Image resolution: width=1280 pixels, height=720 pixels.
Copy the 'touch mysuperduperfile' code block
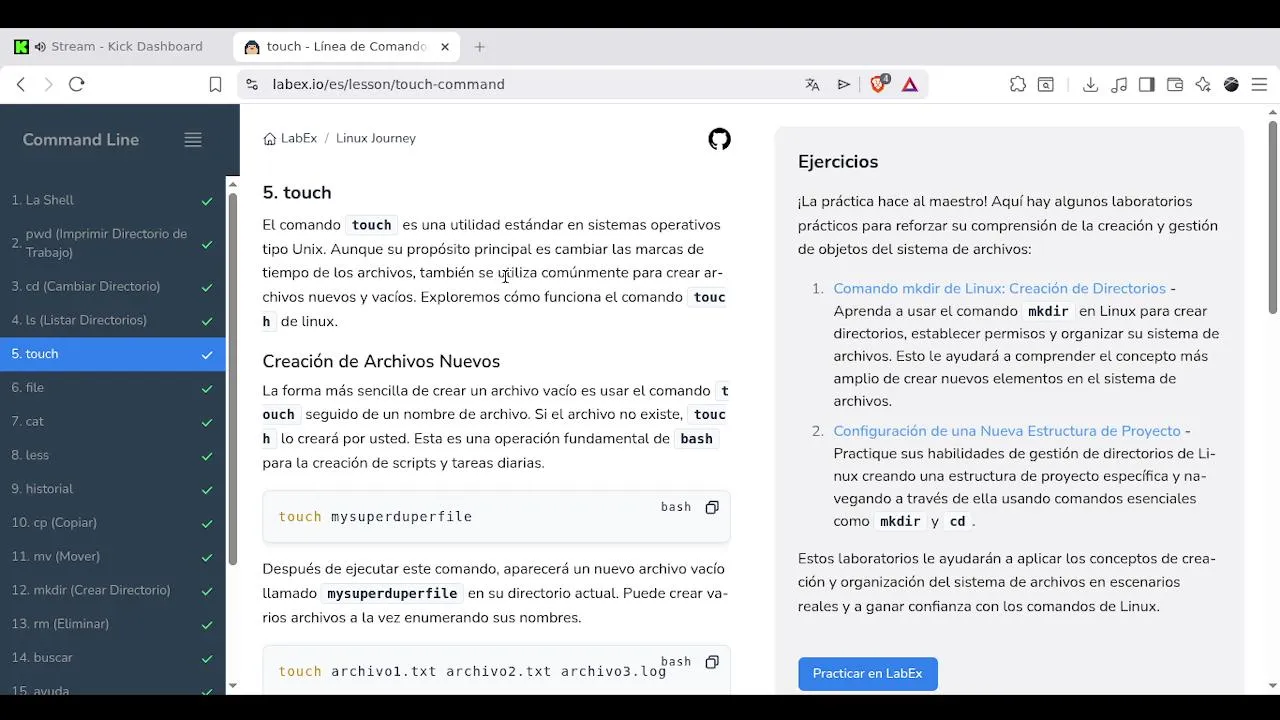[712, 507]
